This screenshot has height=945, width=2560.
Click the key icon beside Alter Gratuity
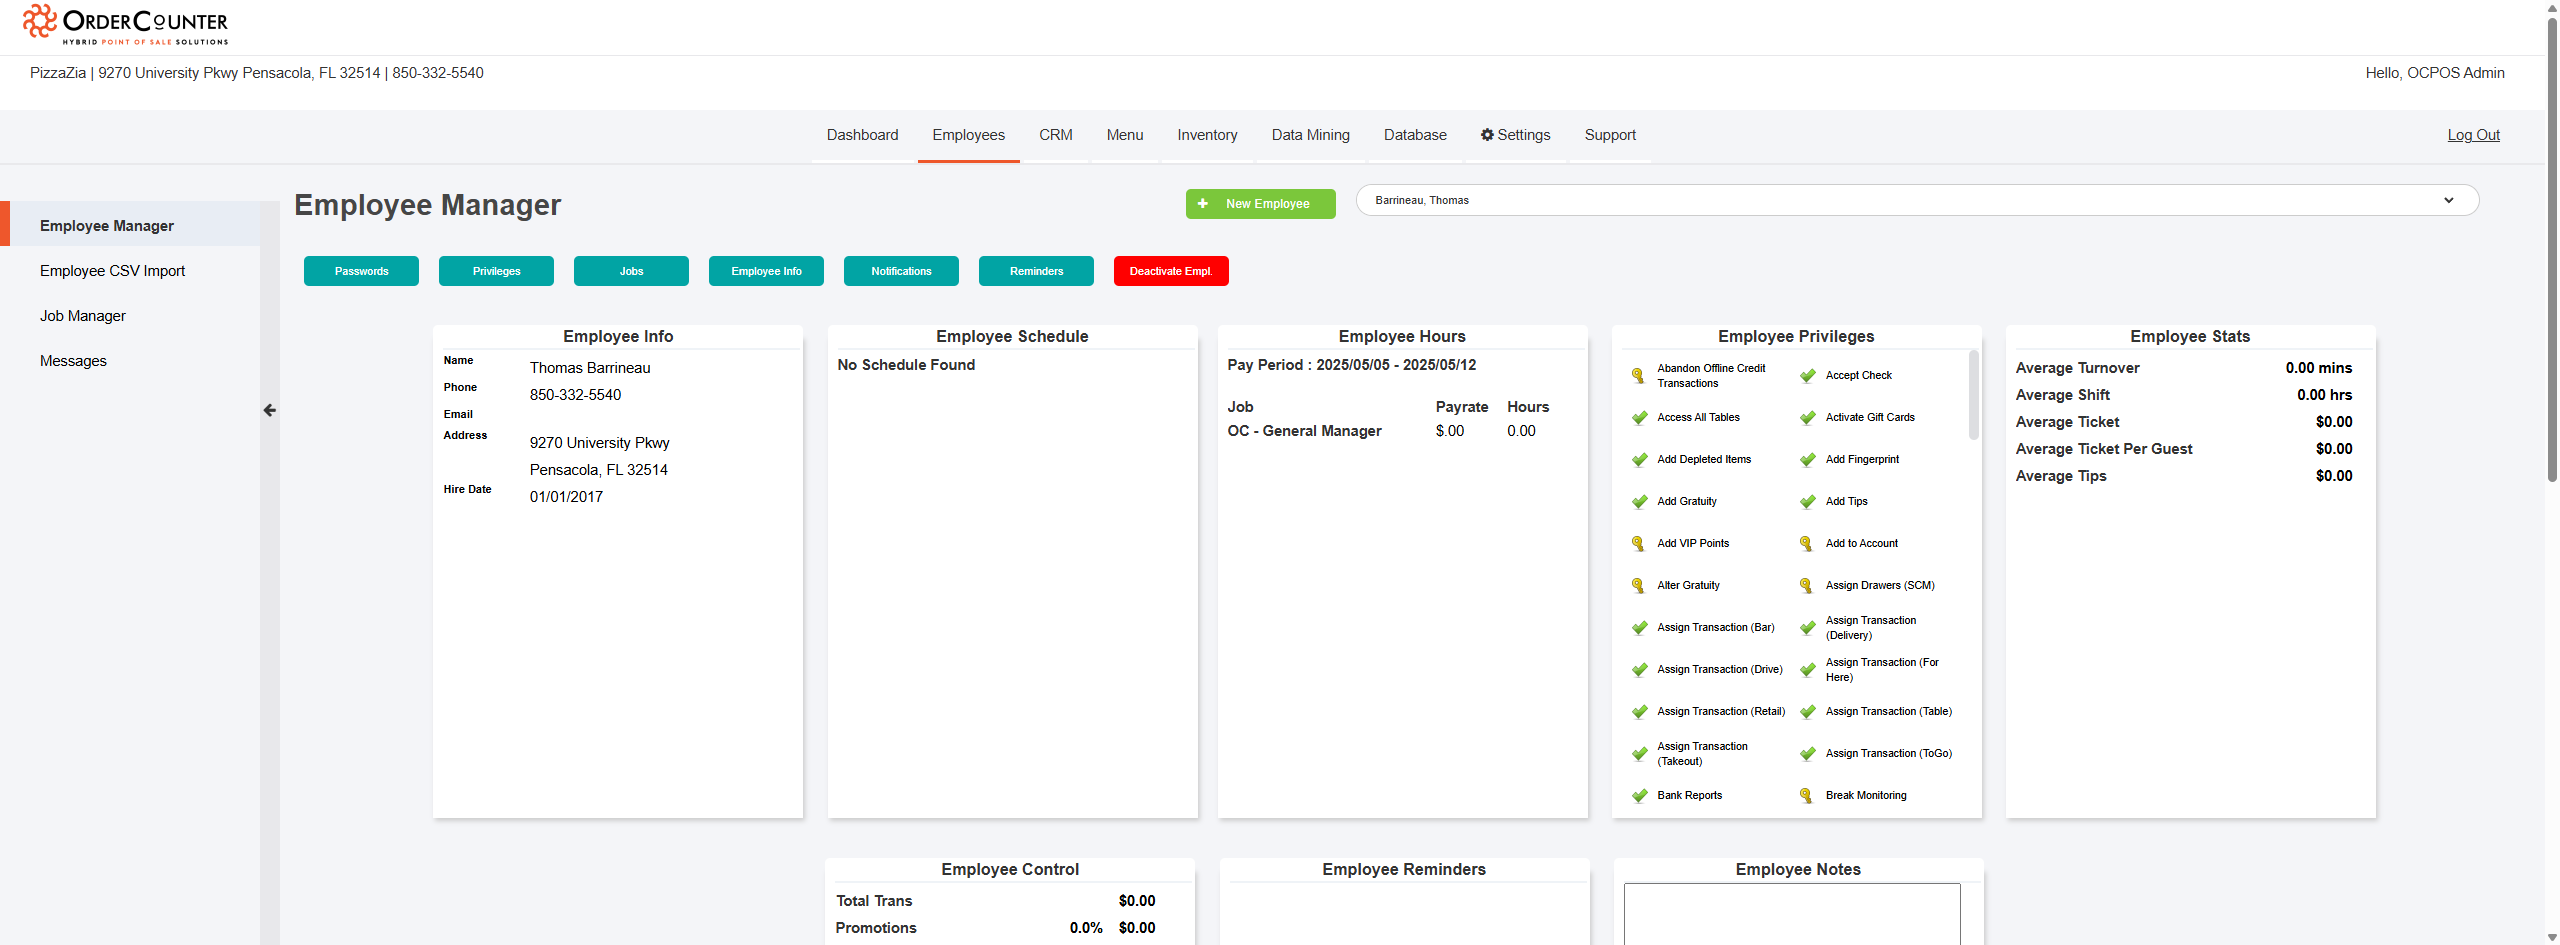tap(1638, 586)
